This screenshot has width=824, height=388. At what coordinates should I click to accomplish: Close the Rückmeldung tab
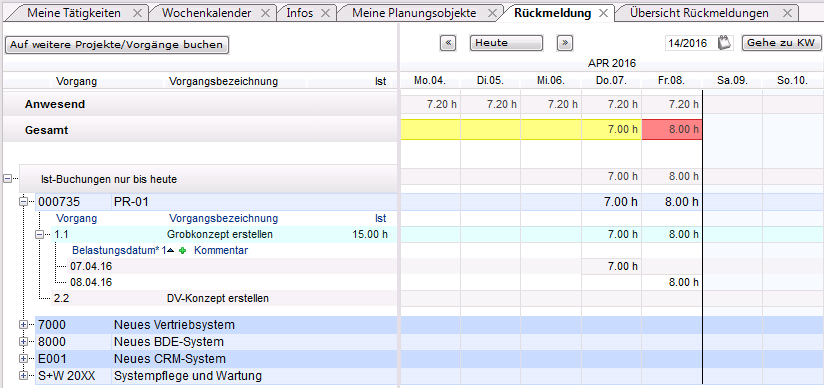point(603,13)
